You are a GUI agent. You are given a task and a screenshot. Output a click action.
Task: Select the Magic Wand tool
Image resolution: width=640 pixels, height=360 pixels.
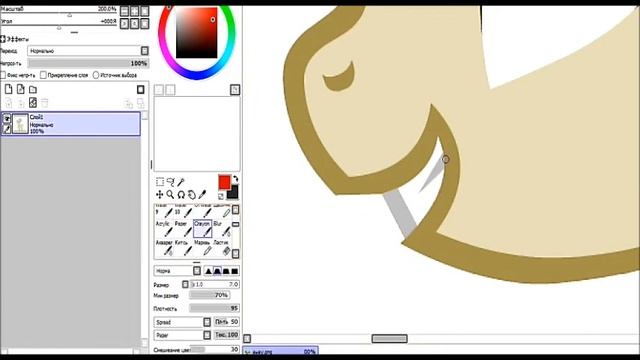click(181, 182)
